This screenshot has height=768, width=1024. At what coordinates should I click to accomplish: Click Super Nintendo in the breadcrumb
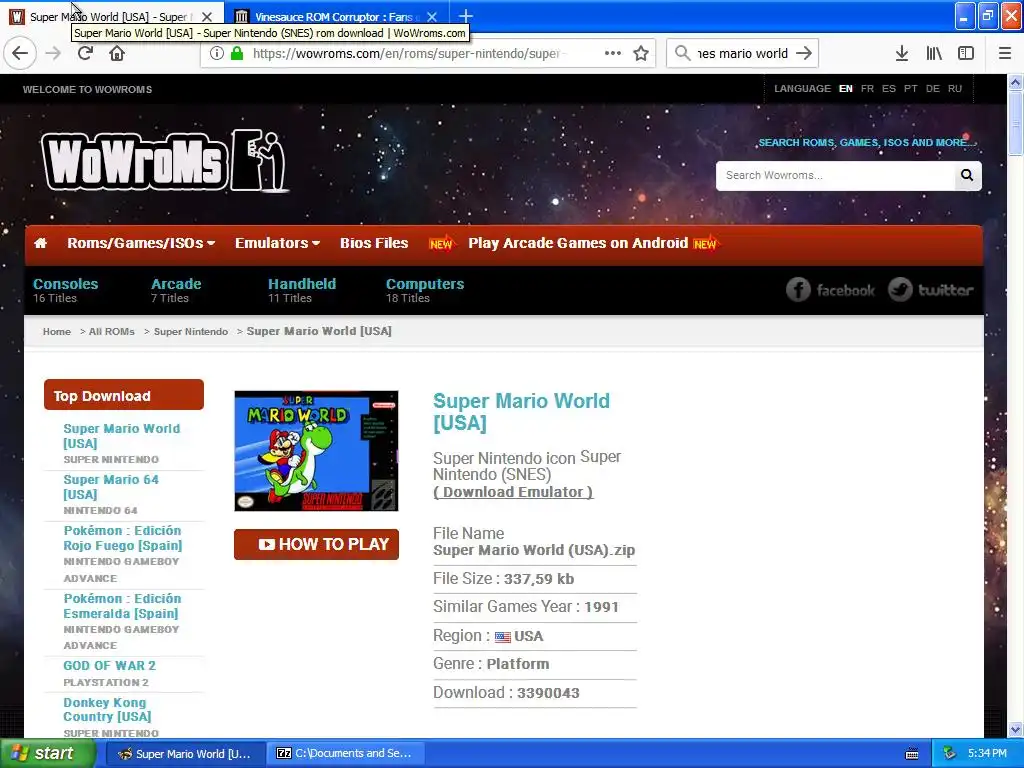click(191, 332)
